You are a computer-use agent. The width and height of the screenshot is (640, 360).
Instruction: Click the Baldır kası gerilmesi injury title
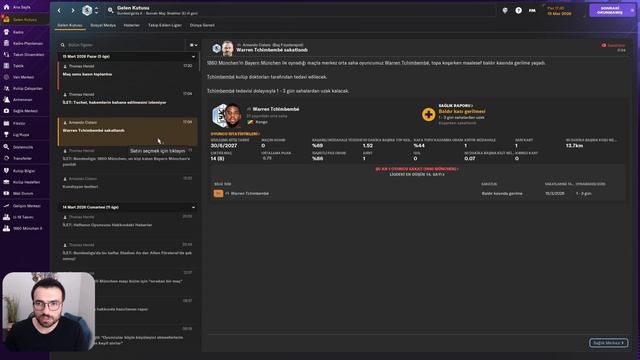(x=462, y=111)
